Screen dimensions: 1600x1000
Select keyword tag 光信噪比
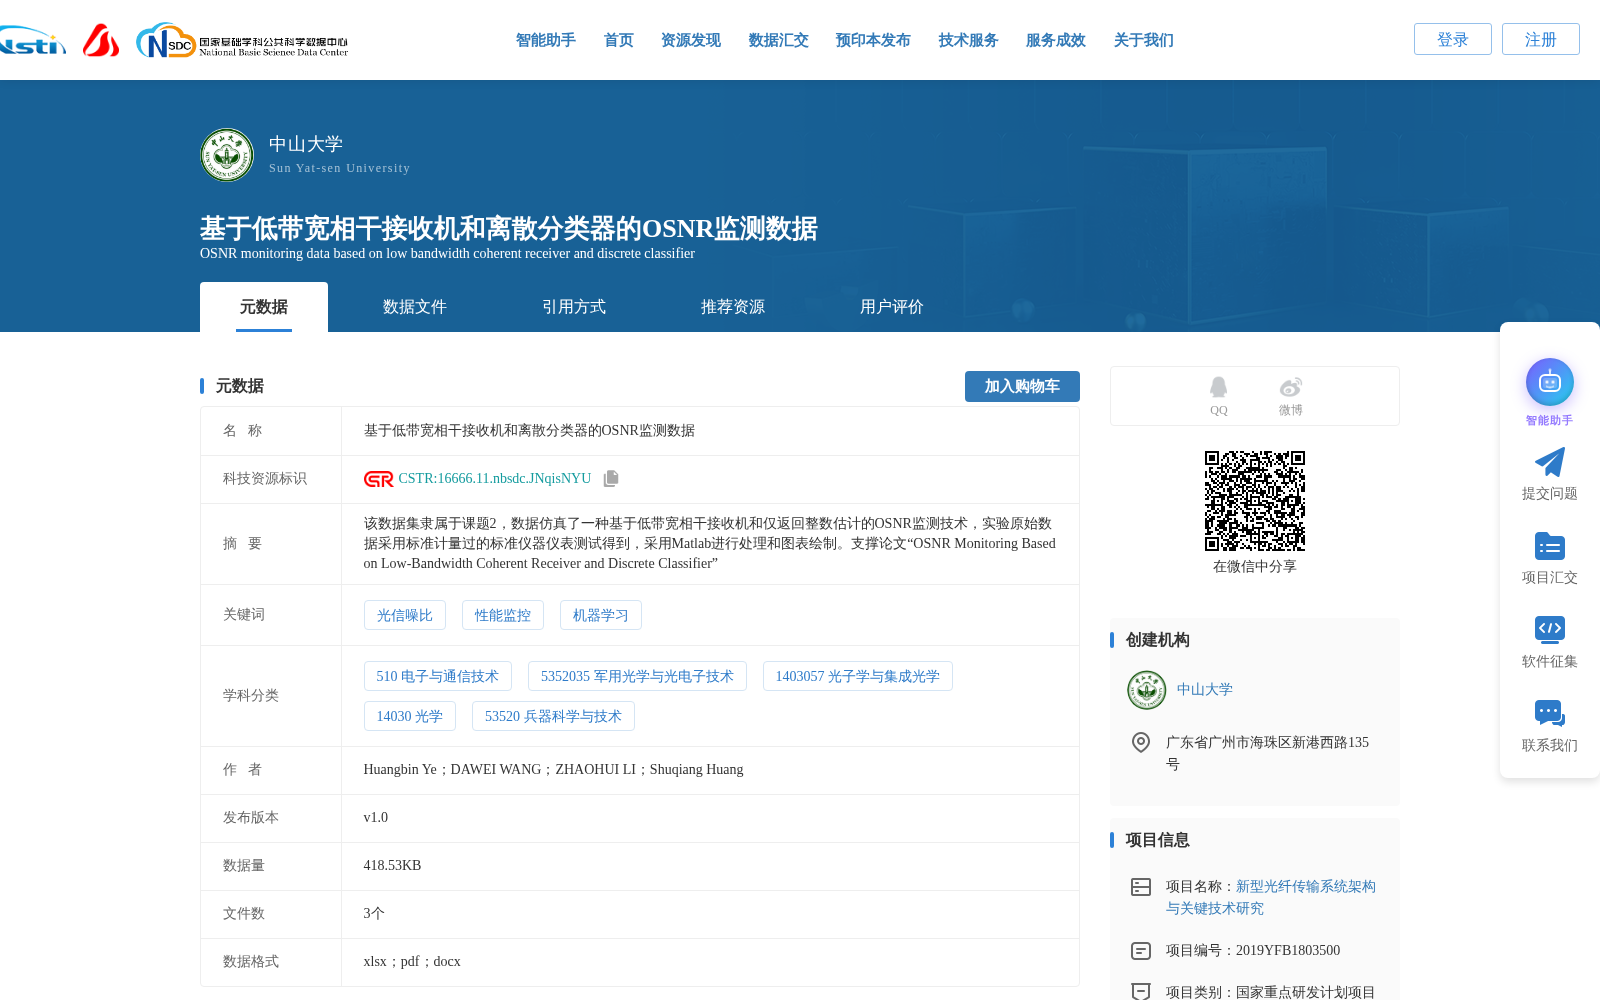(x=405, y=615)
